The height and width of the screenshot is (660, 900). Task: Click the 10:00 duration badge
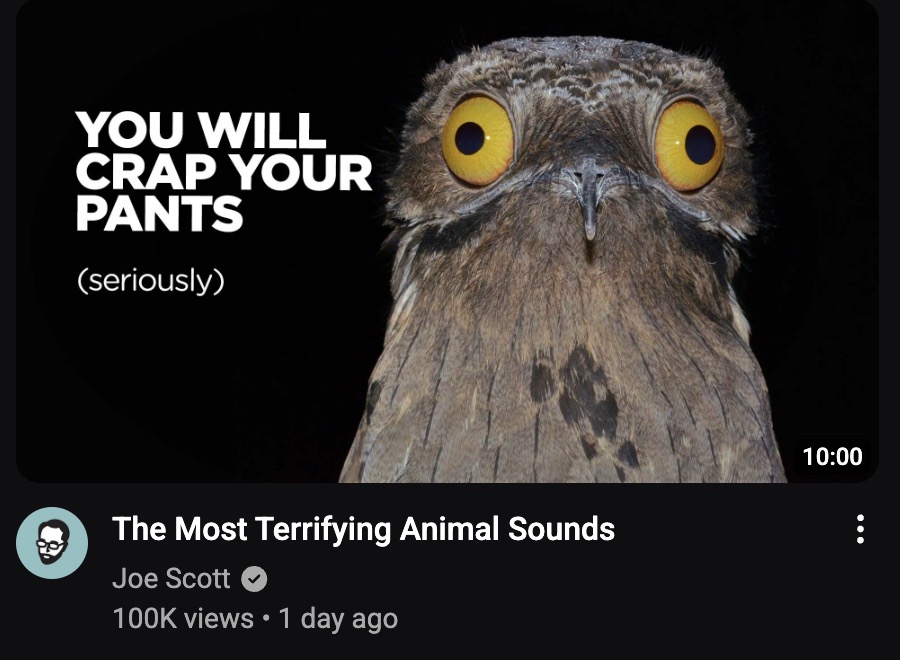[832, 456]
